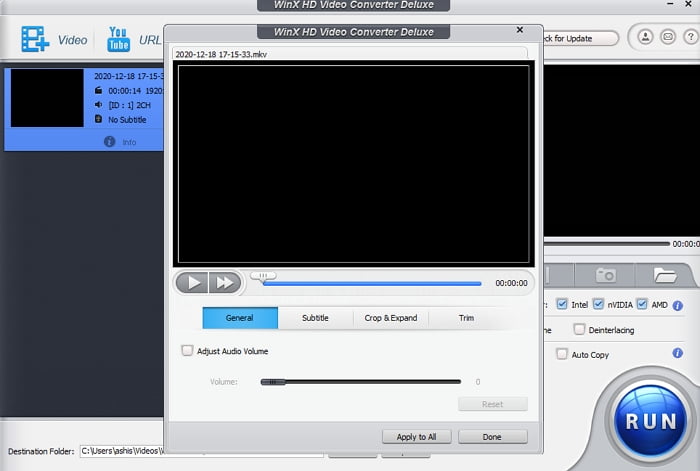Click the hardware accelerator info icon
This screenshot has width=700, height=471.
tap(678, 305)
